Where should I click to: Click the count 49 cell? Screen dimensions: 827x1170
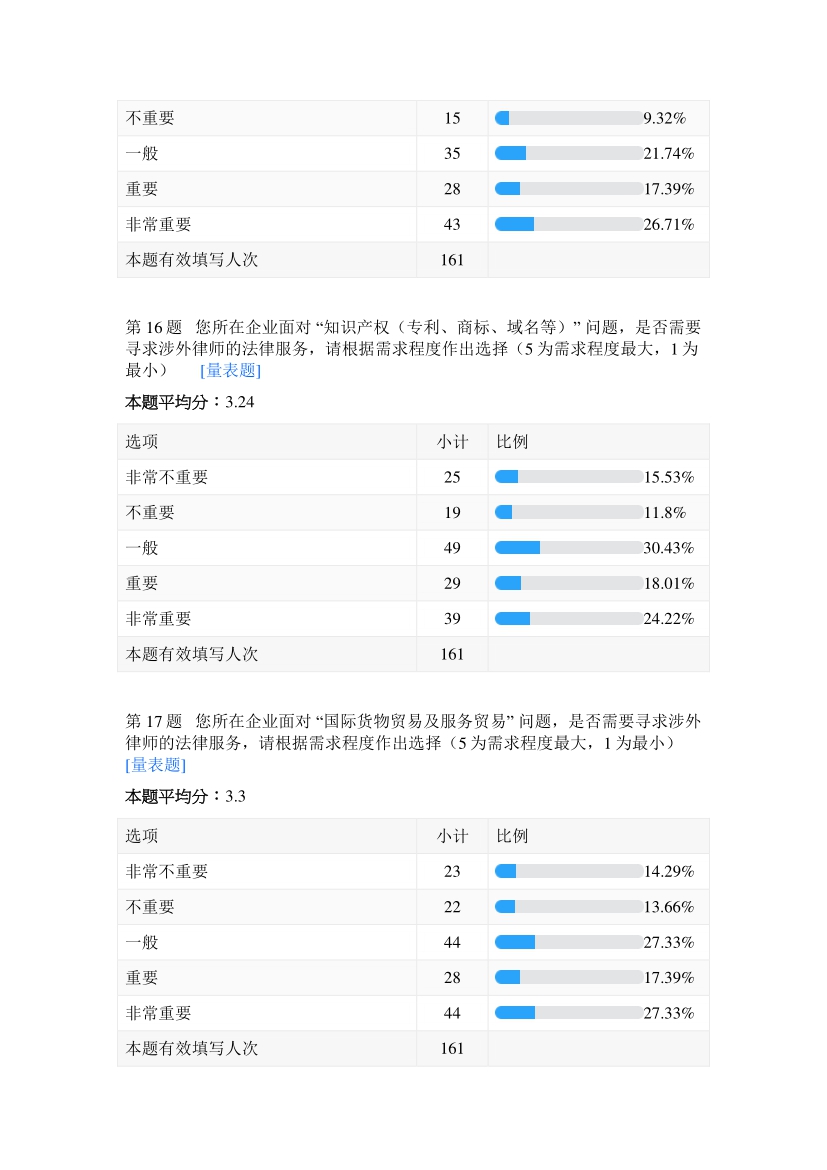coord(452,548)
